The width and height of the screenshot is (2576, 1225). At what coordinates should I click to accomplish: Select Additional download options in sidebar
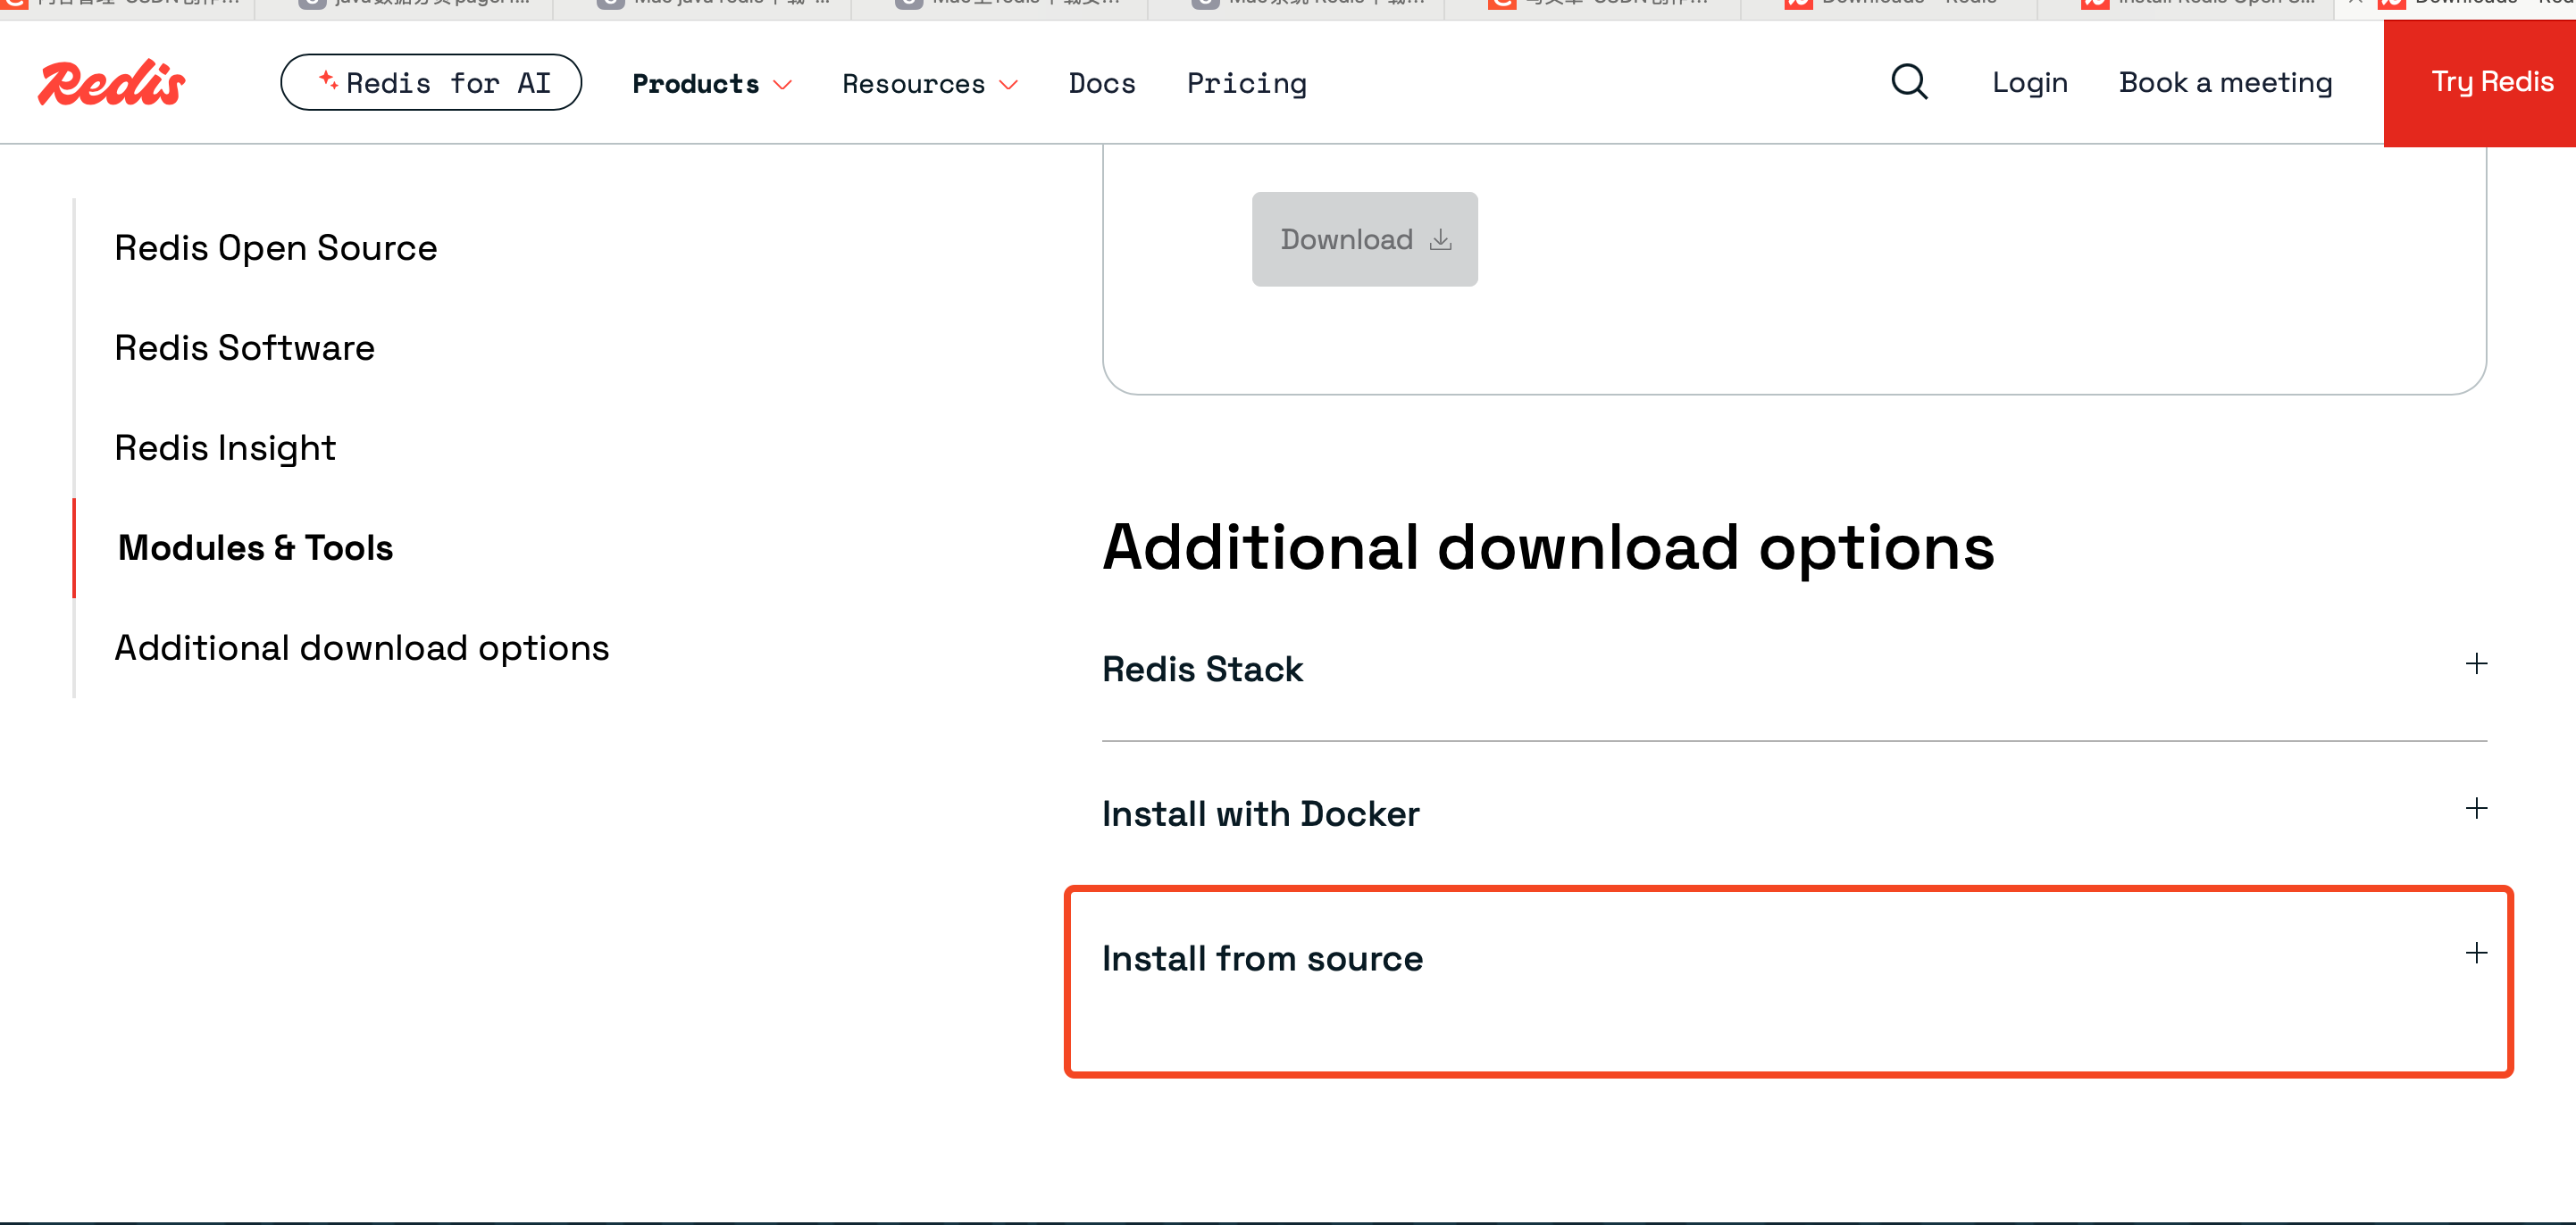(361, 648)
